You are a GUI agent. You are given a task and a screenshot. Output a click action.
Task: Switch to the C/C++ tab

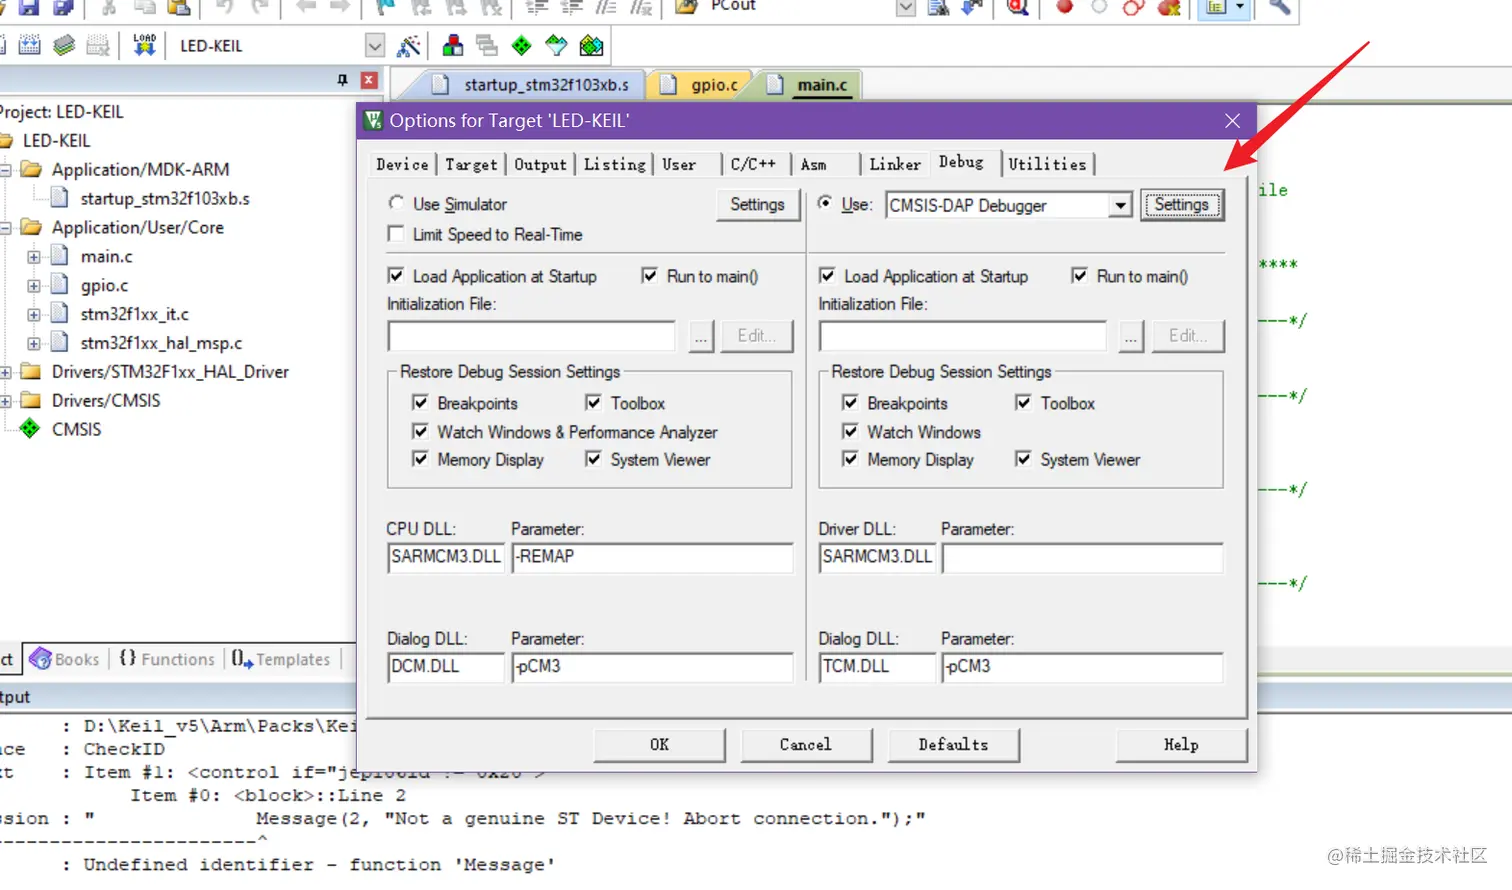click(x=753, y=164)
